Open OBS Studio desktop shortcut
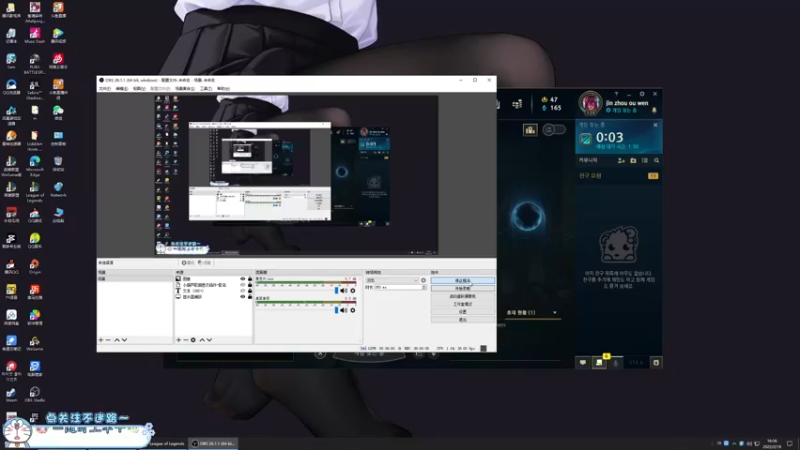 pos(35,394)
